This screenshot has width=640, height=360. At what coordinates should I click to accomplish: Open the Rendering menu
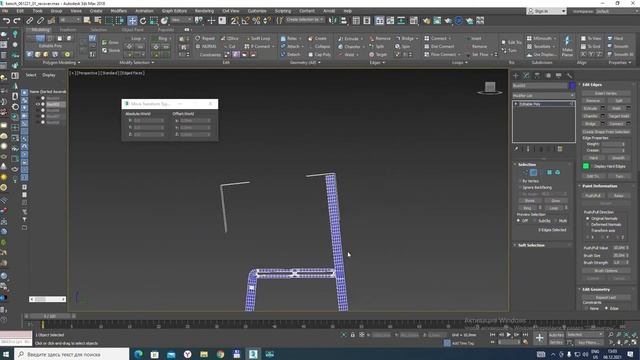204,11
